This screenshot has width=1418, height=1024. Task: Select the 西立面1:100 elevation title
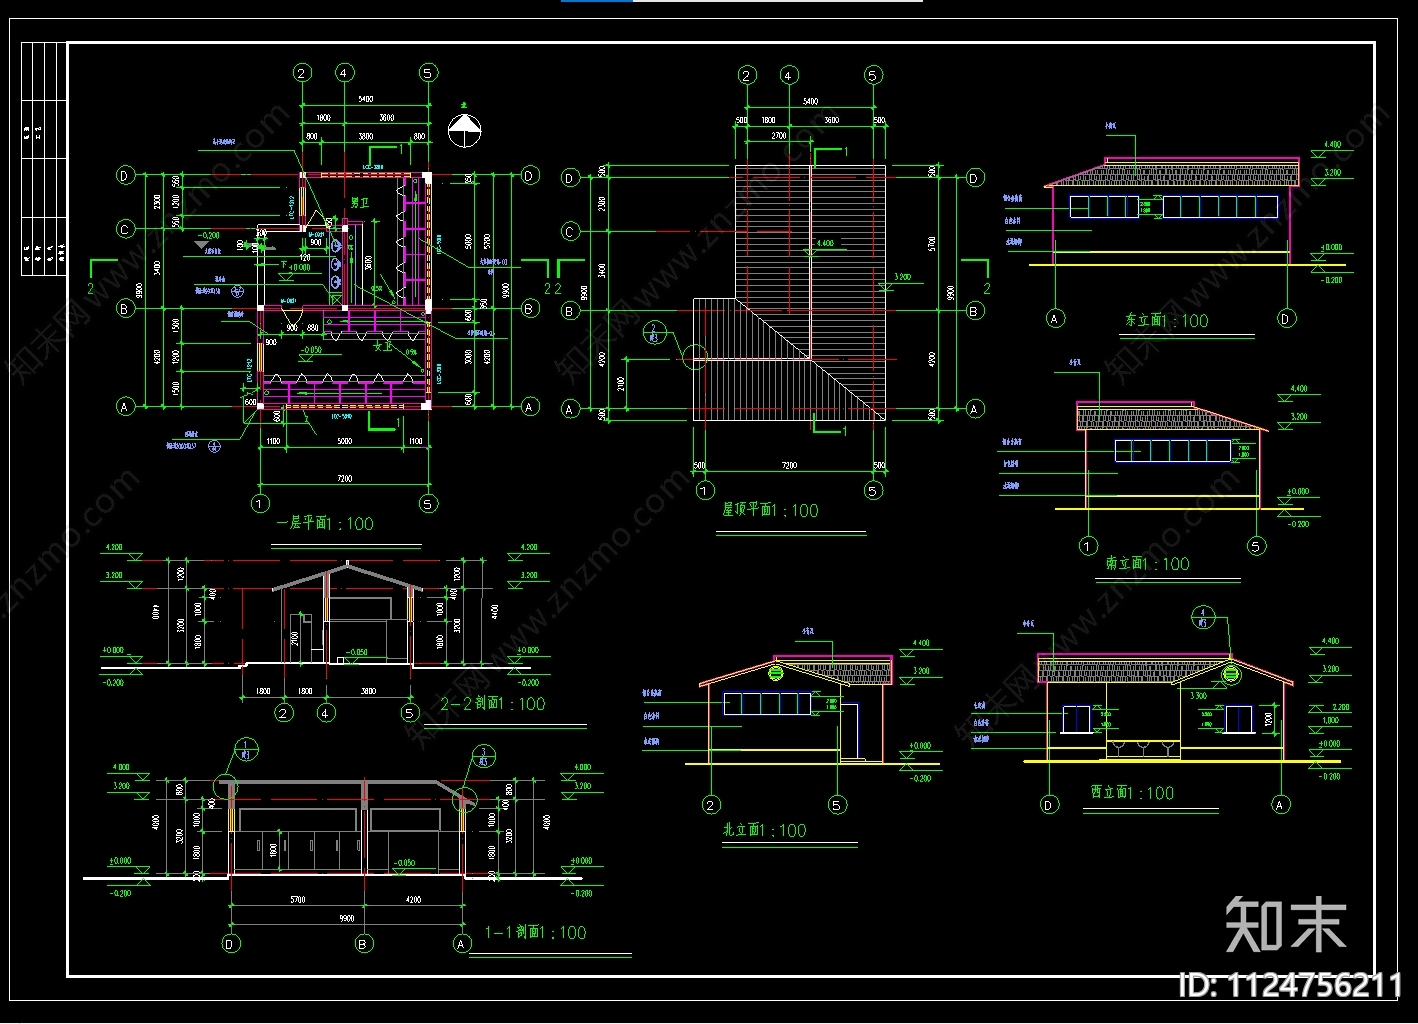pyautogui.click(x=1132, y=793)
